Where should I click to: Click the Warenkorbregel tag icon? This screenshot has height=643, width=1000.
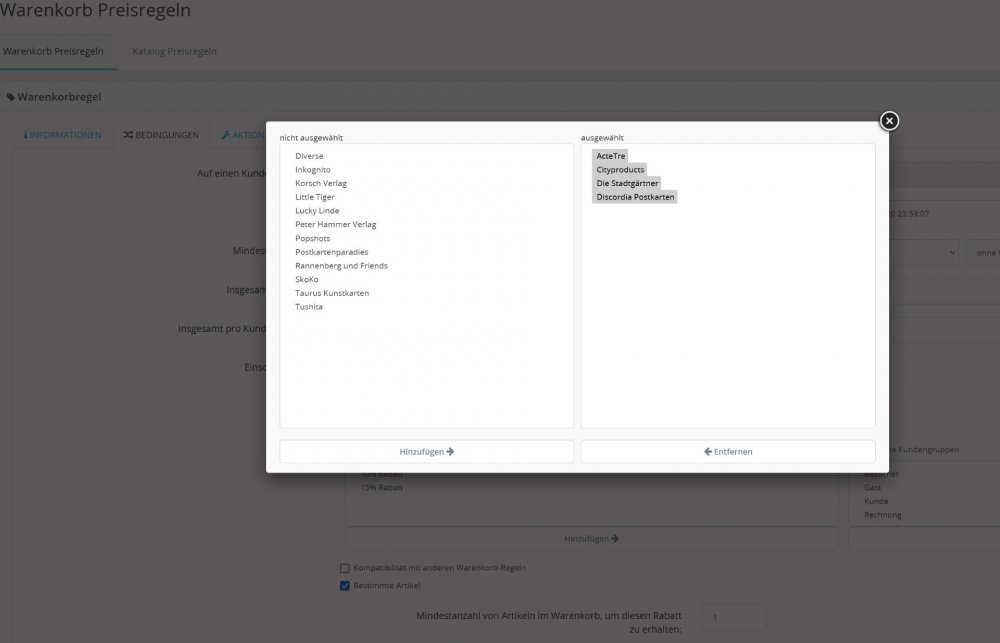coord(10,97)
